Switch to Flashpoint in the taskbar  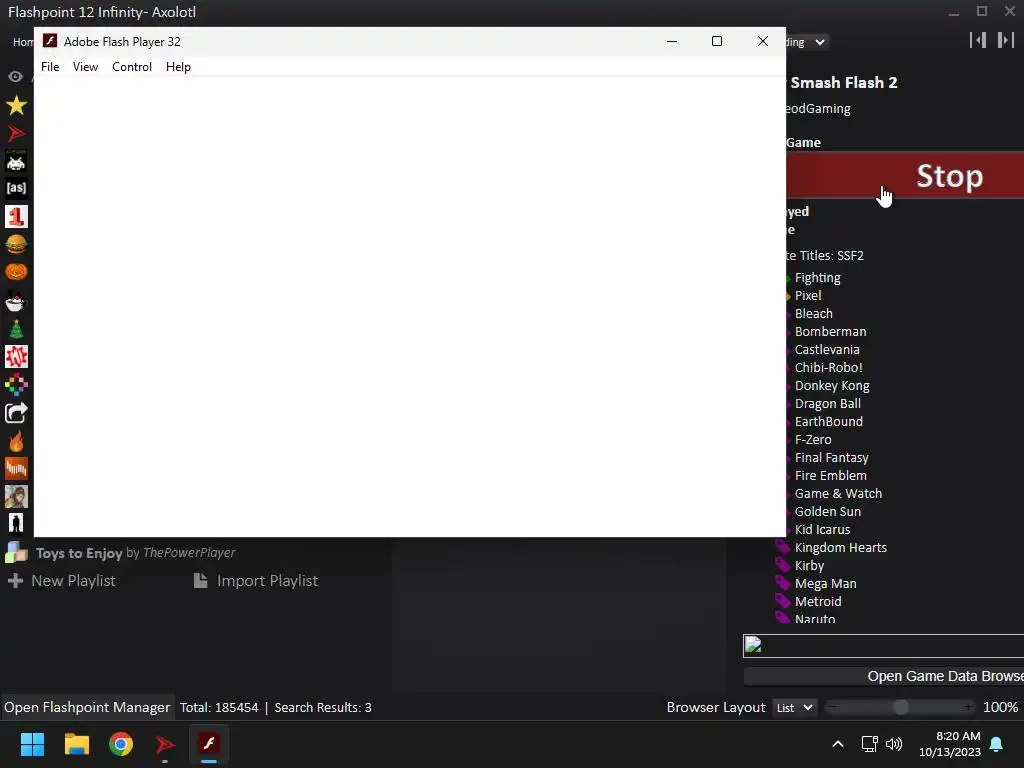[165, 744]
